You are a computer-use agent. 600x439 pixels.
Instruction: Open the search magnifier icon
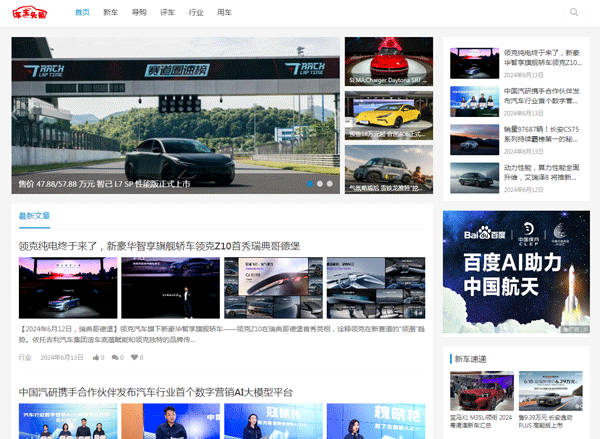[x=574, y=12]
